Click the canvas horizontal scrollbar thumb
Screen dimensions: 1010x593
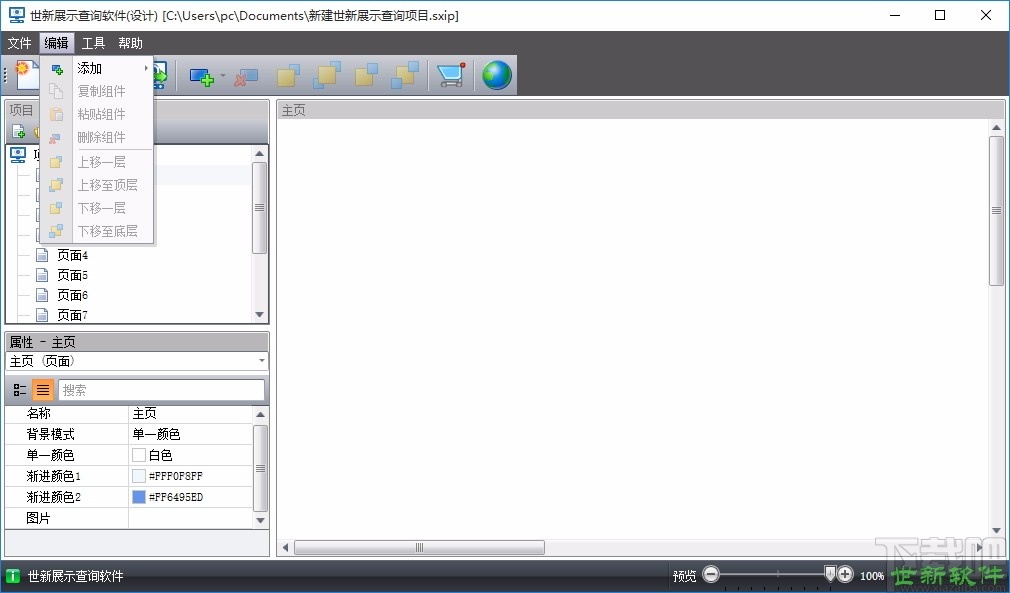(419, 548)
